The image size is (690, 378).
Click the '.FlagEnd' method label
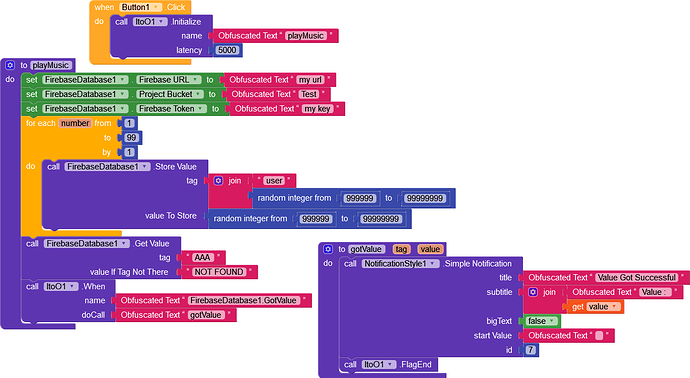point(416,364)
